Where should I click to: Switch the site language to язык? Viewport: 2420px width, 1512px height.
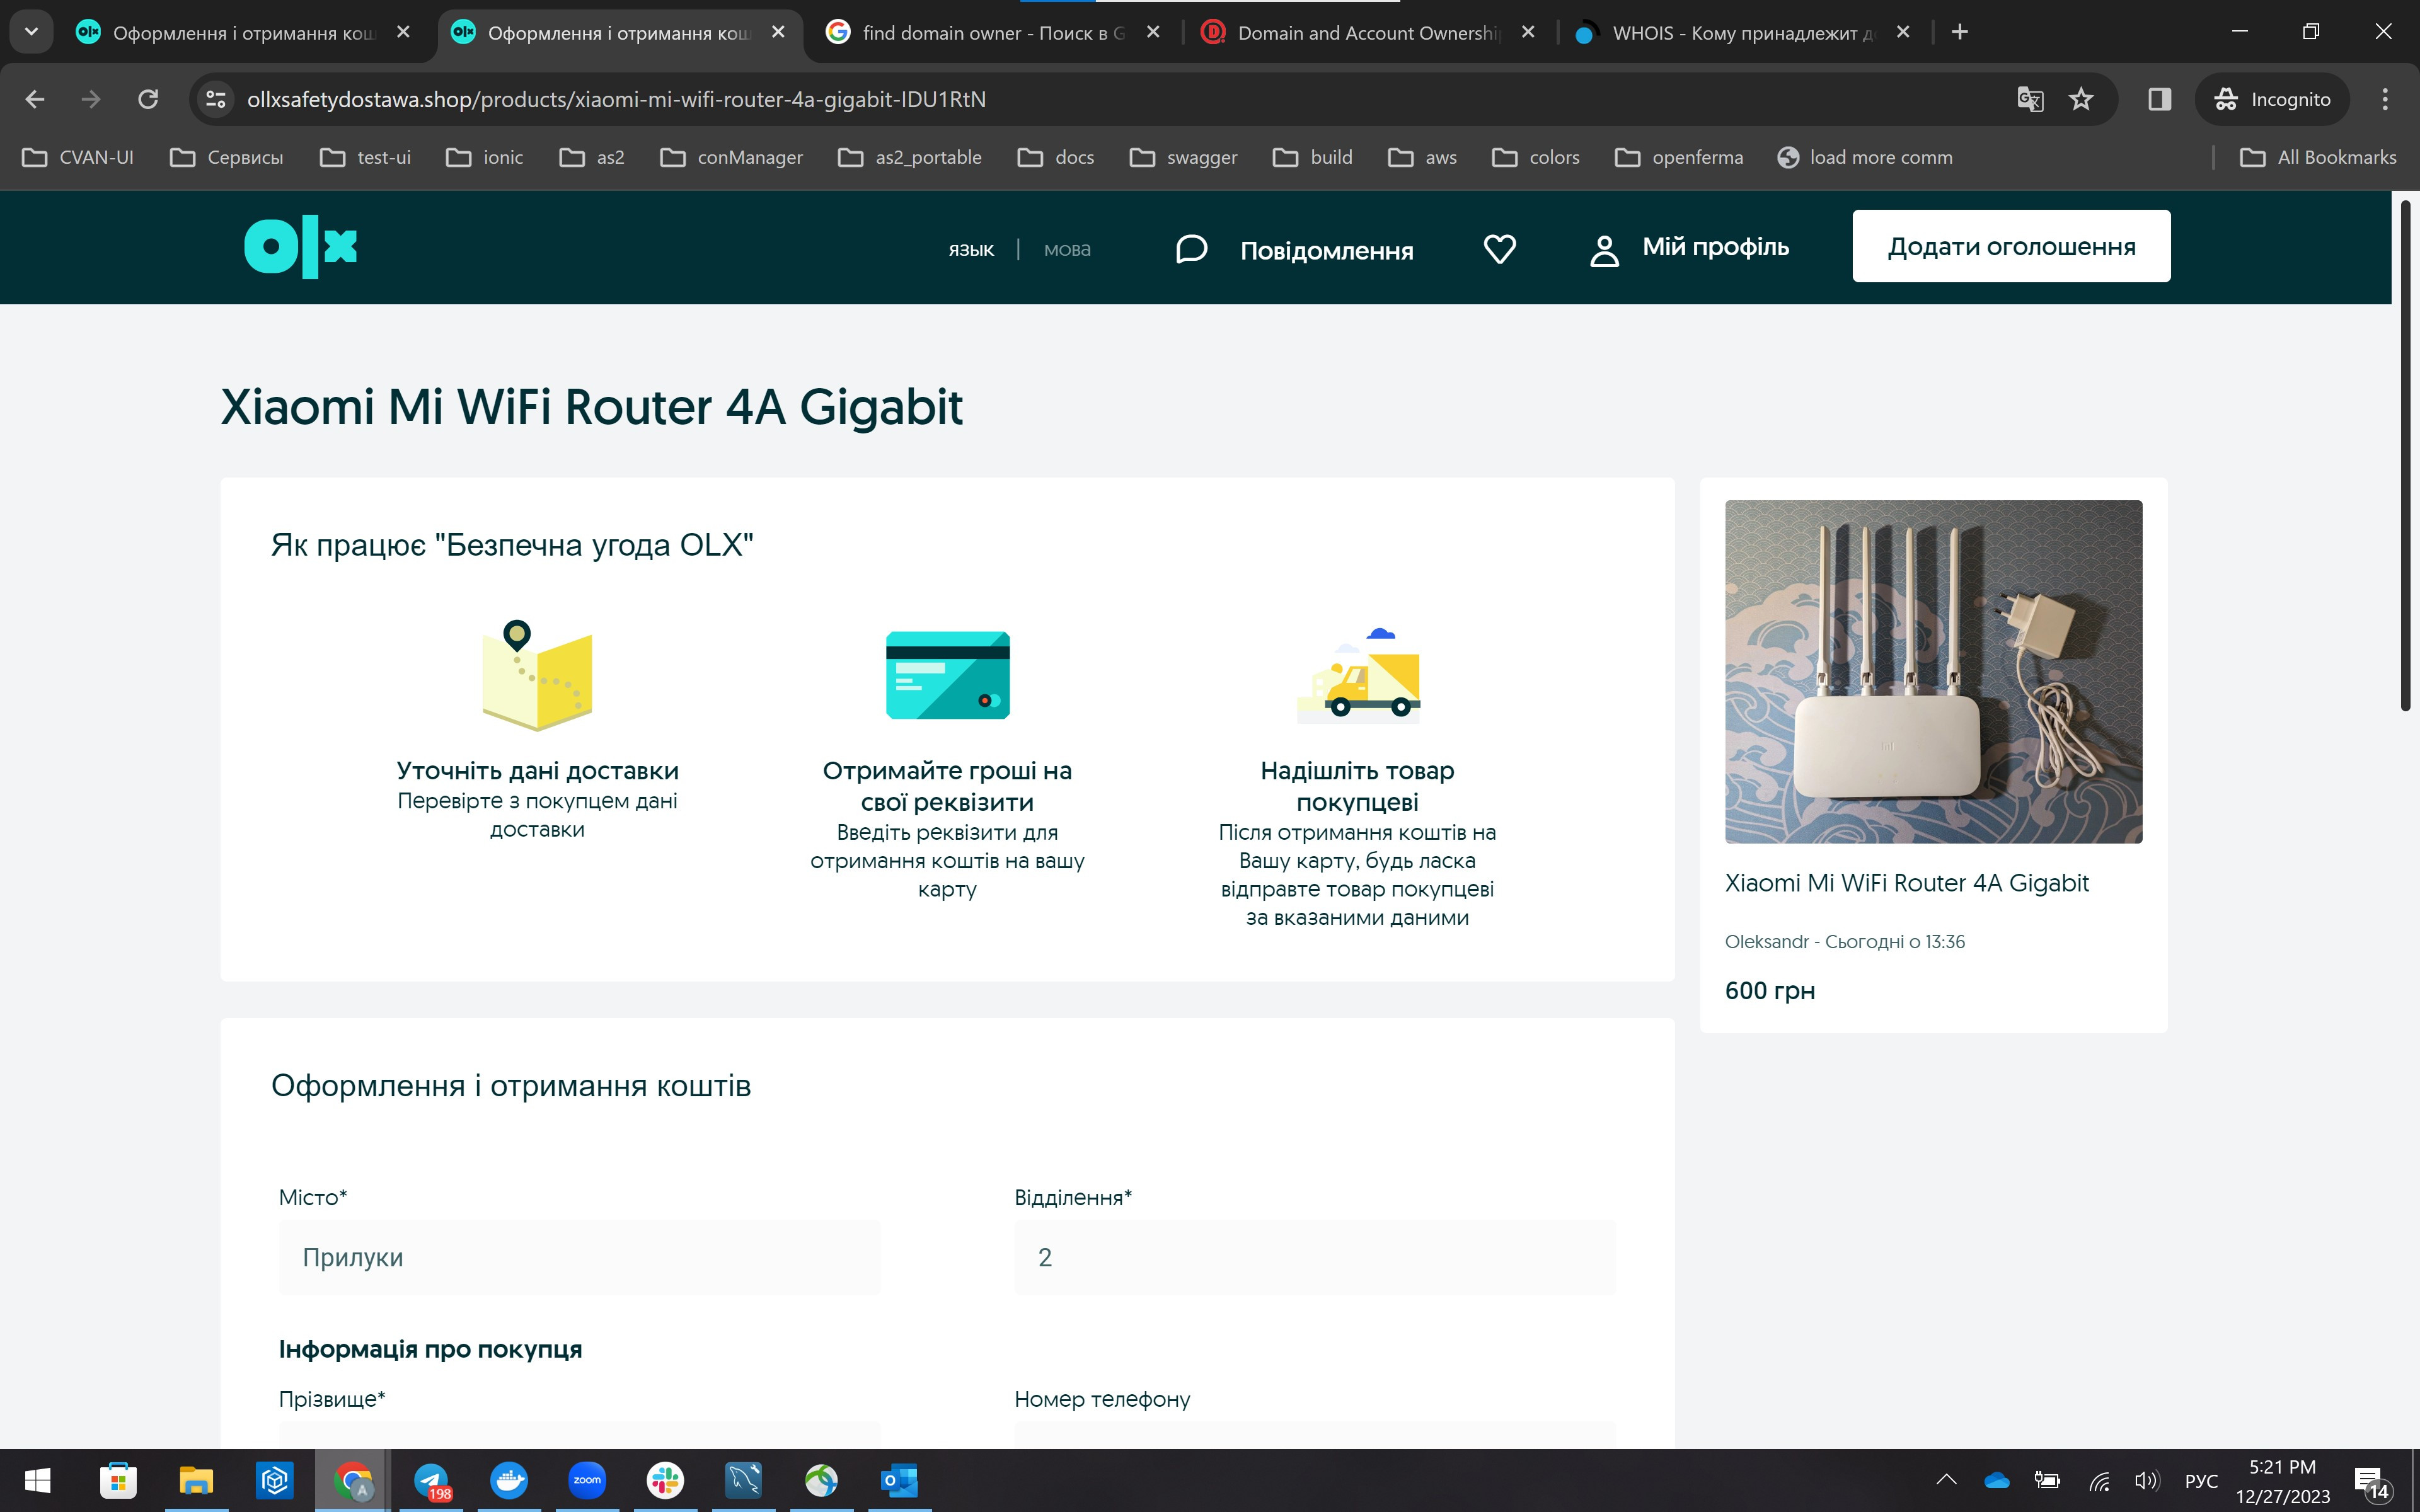pos(970,250)
